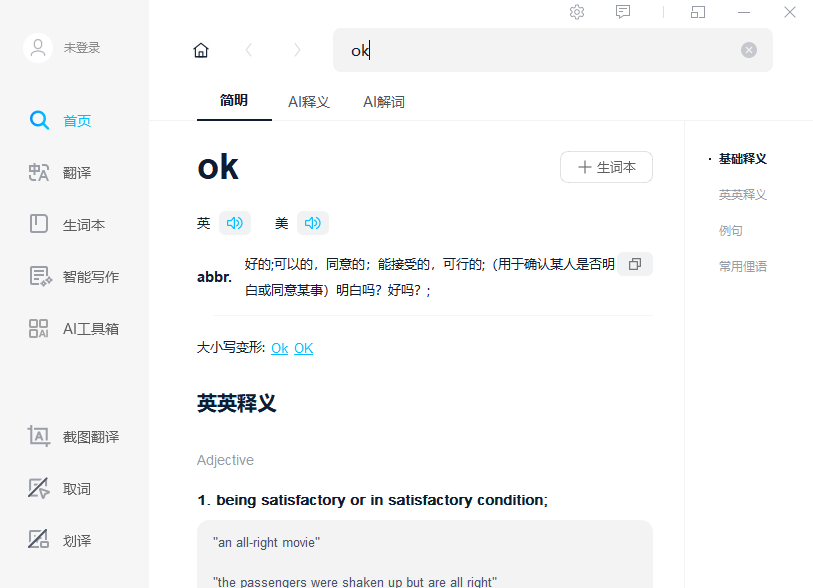Click the icon beside 划译
The image size is (813, 588).
point(39,539)
